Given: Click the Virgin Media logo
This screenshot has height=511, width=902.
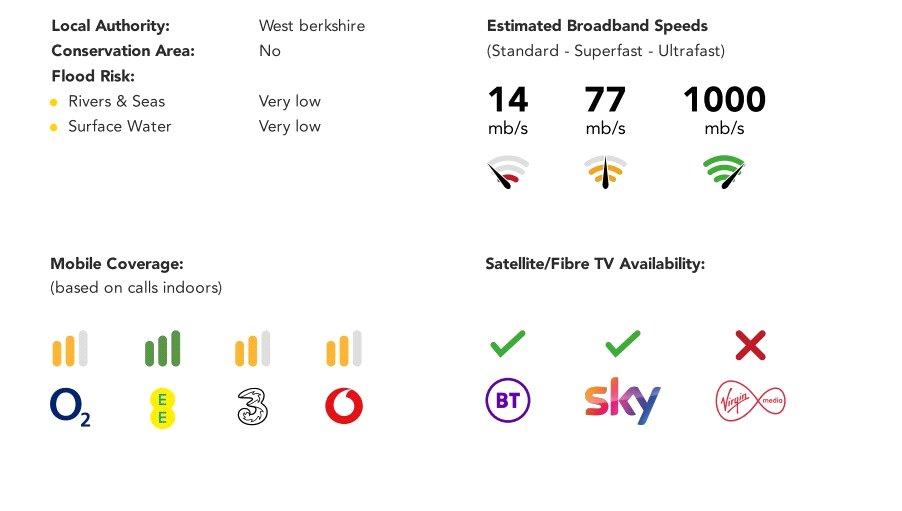Looking at the screenshot, I should 751,401.
